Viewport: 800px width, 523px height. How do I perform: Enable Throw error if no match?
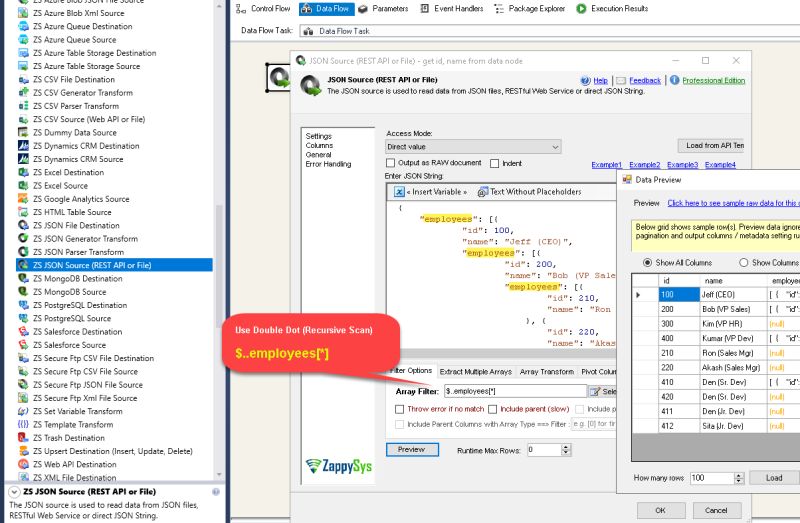[x=399, y=409]
